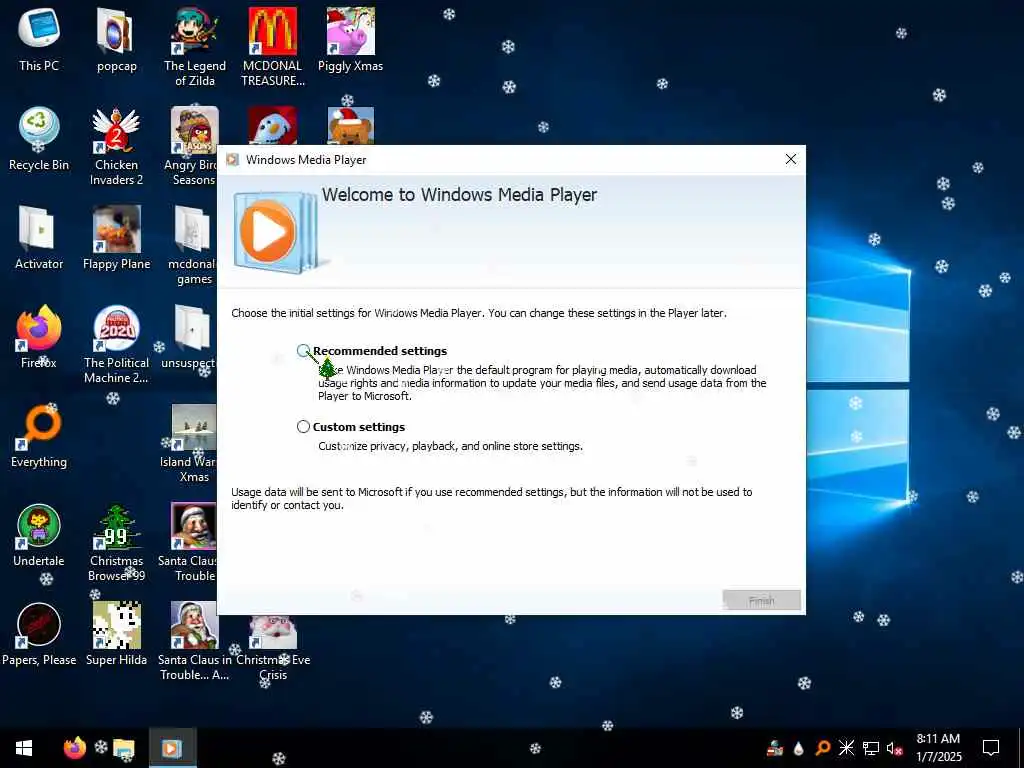Open the Windows Start menu
This screenshot has height=768, width=1024.
tap(24, 748)
